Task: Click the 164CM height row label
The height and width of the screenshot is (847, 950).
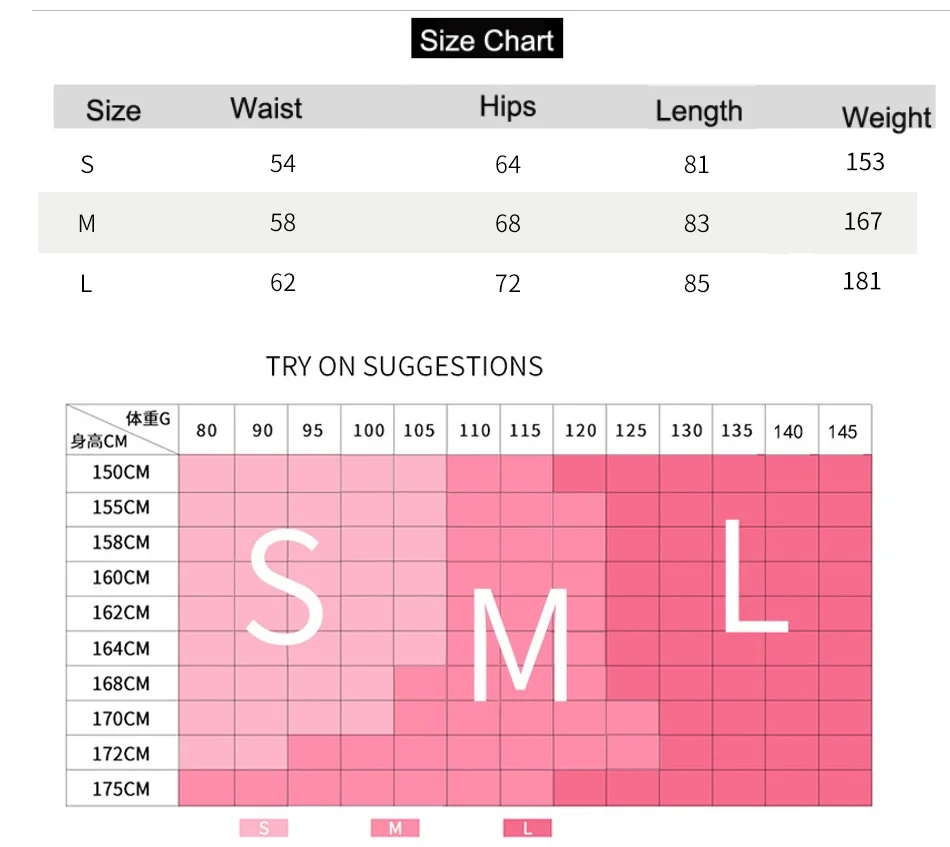Action: (121, 648)
